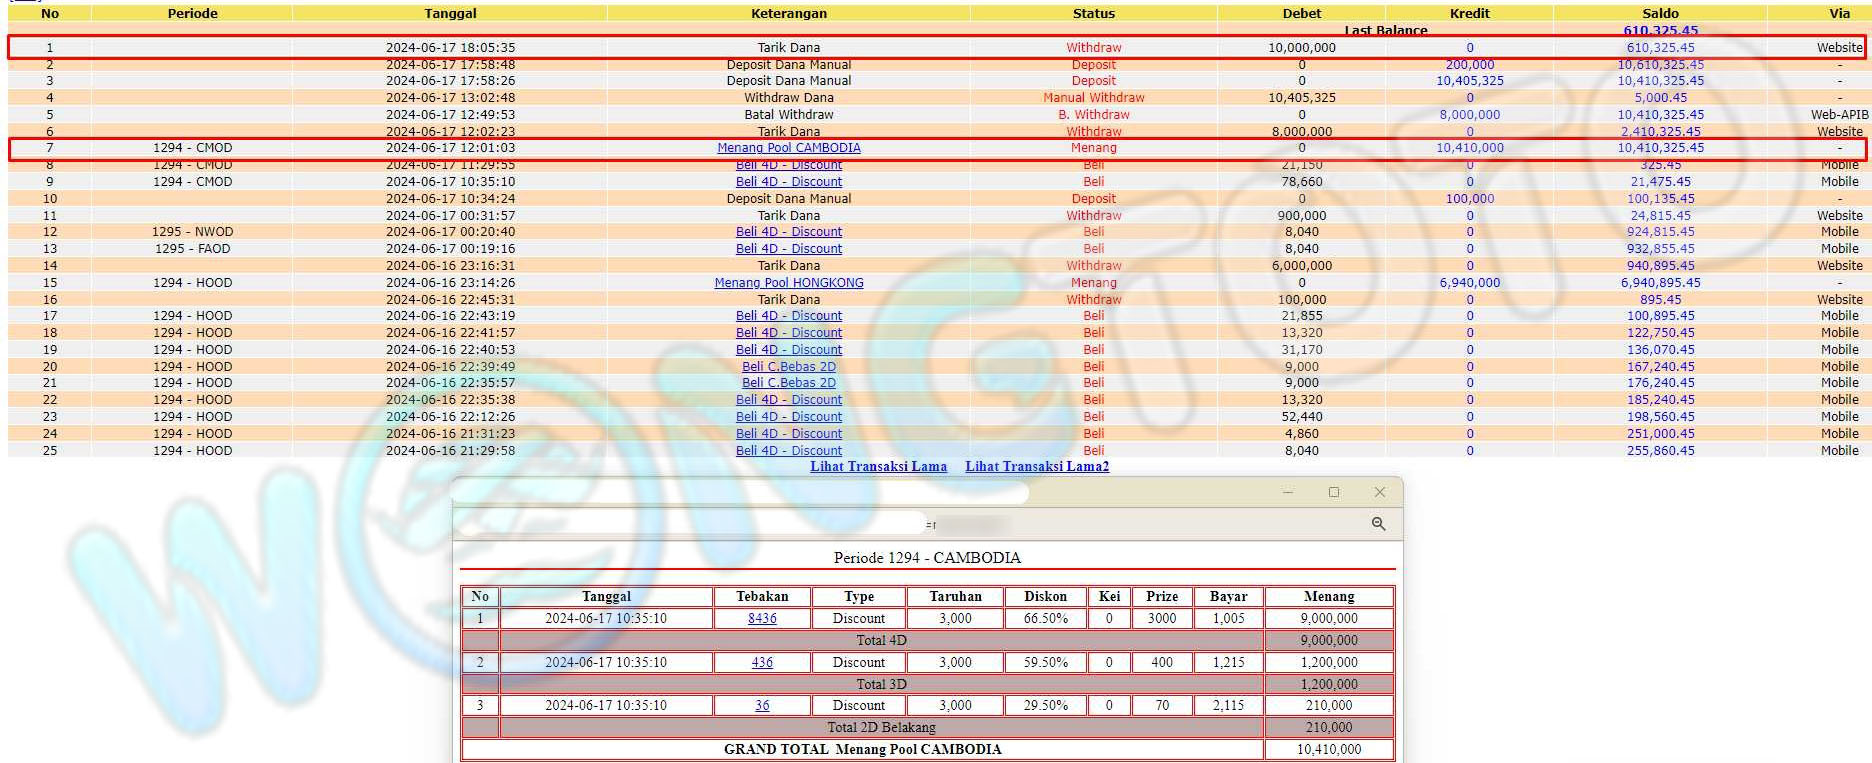Viewport: 1872px width, 763px height.
Task: Click the Tanggal column header in main table
Action: pyautogui.click(x=450, y=14)
